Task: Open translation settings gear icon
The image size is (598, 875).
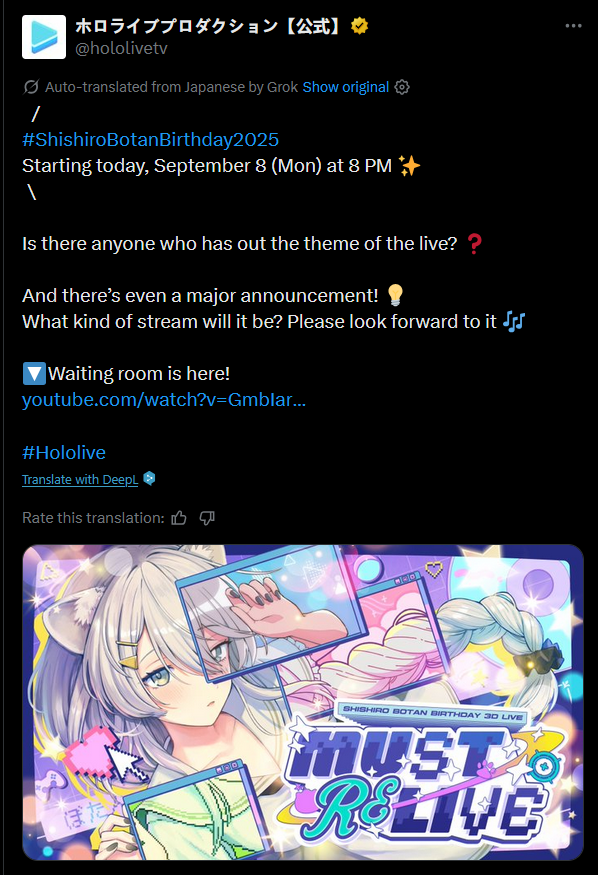Action: 402,87
